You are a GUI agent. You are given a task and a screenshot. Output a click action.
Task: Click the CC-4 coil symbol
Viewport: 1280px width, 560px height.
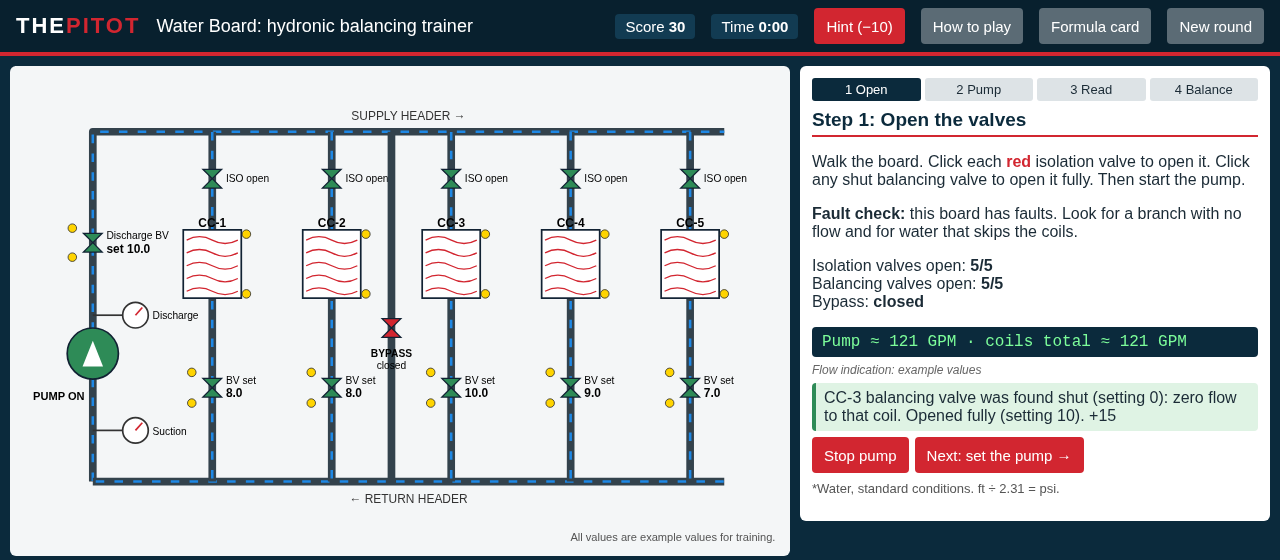[x=571, y=264]
